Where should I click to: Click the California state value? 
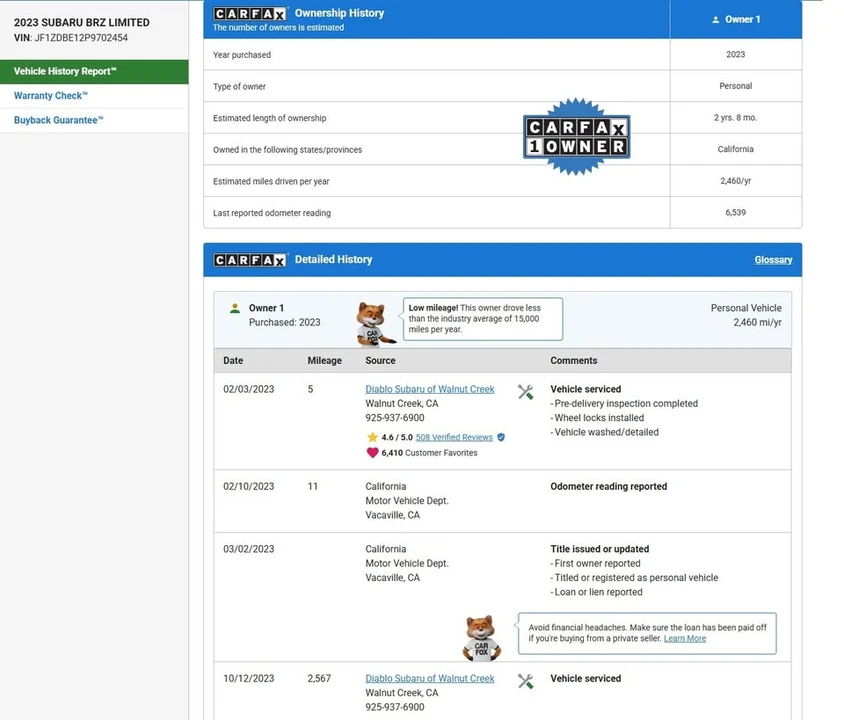click(735, 149)
